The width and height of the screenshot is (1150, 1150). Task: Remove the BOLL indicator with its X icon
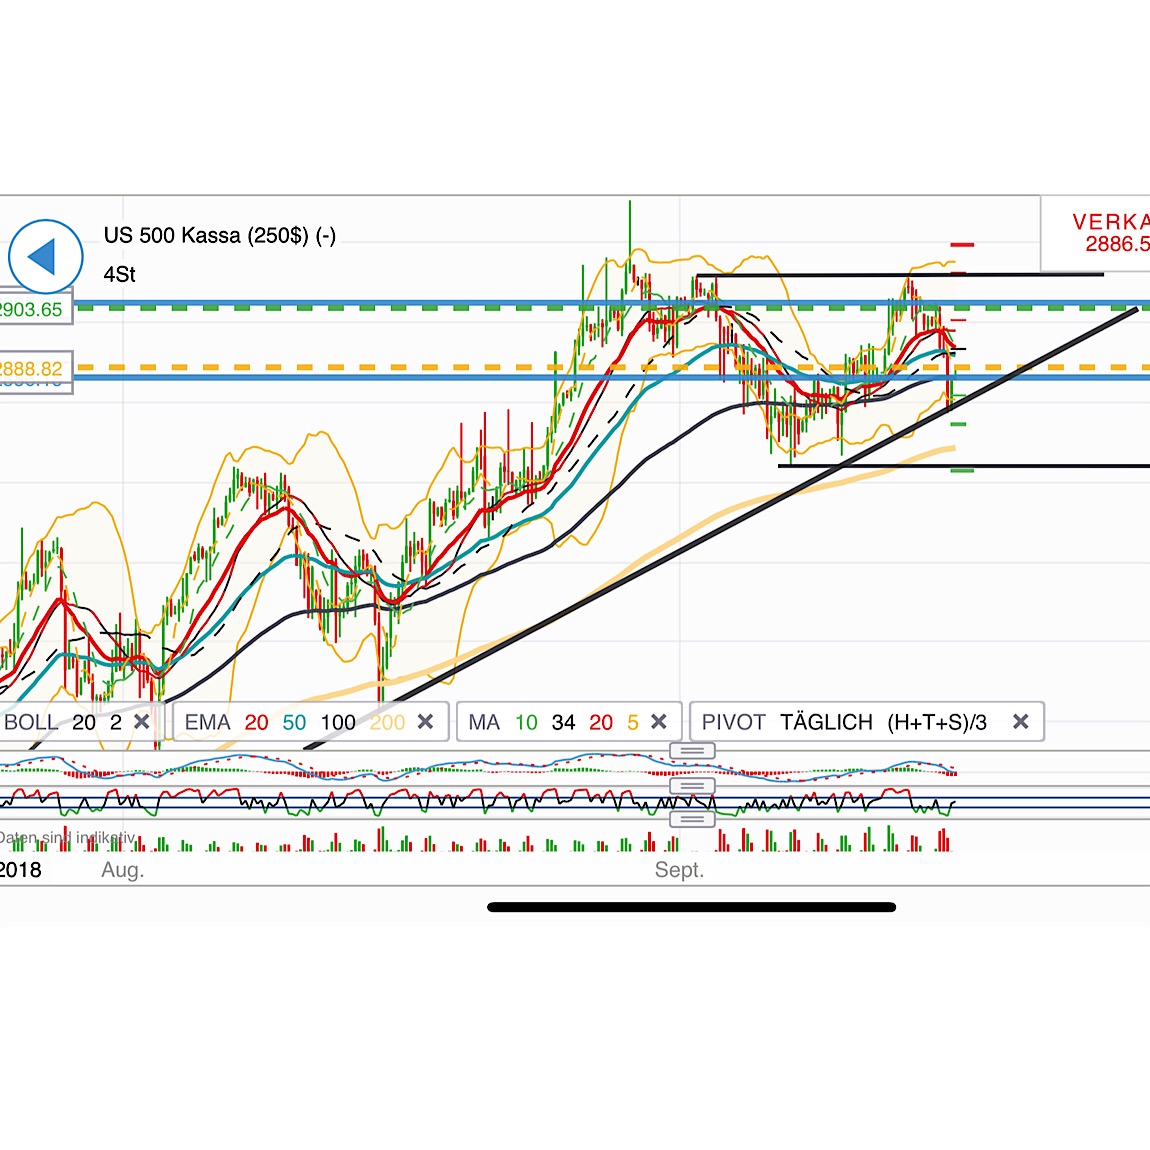pos(142,721)
